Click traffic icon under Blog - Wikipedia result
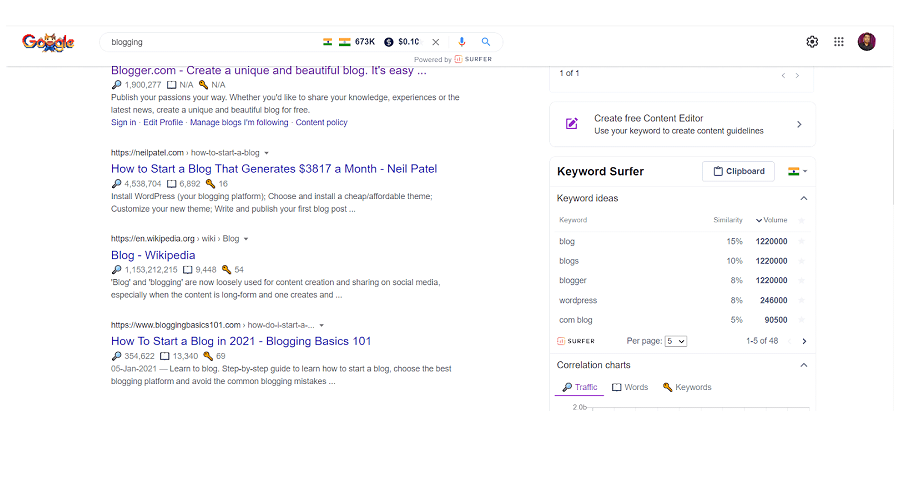 116,270
